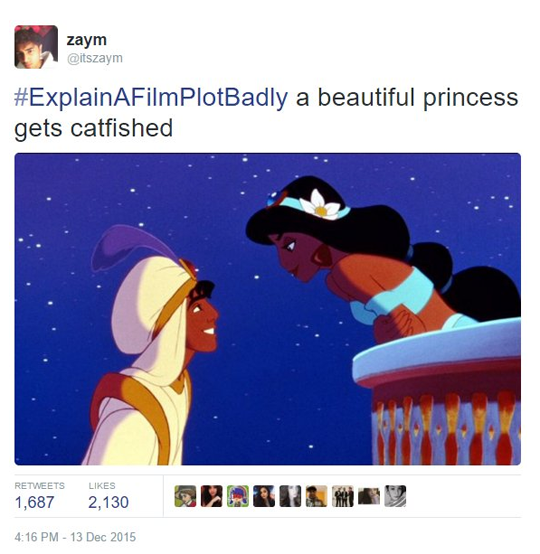This screenshot has width=540, height=554.
Task: Open the 4:16 PM - 13 Dec 2015 timestamp
Action: click(75, 537)
